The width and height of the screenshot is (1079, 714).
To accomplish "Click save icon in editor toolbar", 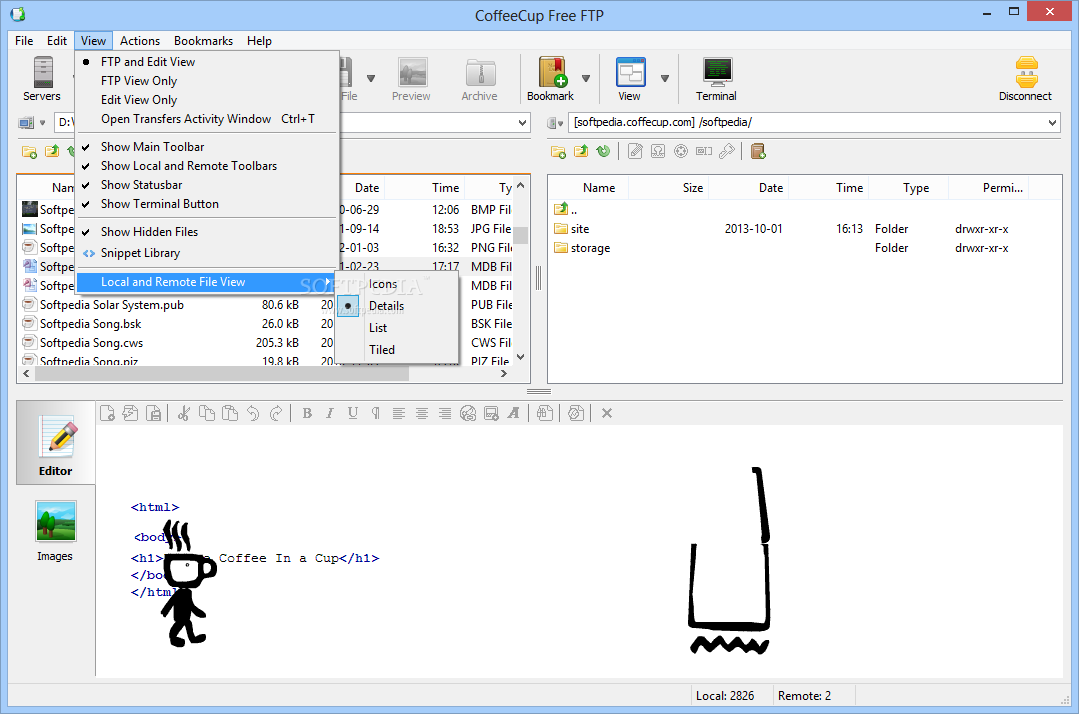I will tap(154, 413).
